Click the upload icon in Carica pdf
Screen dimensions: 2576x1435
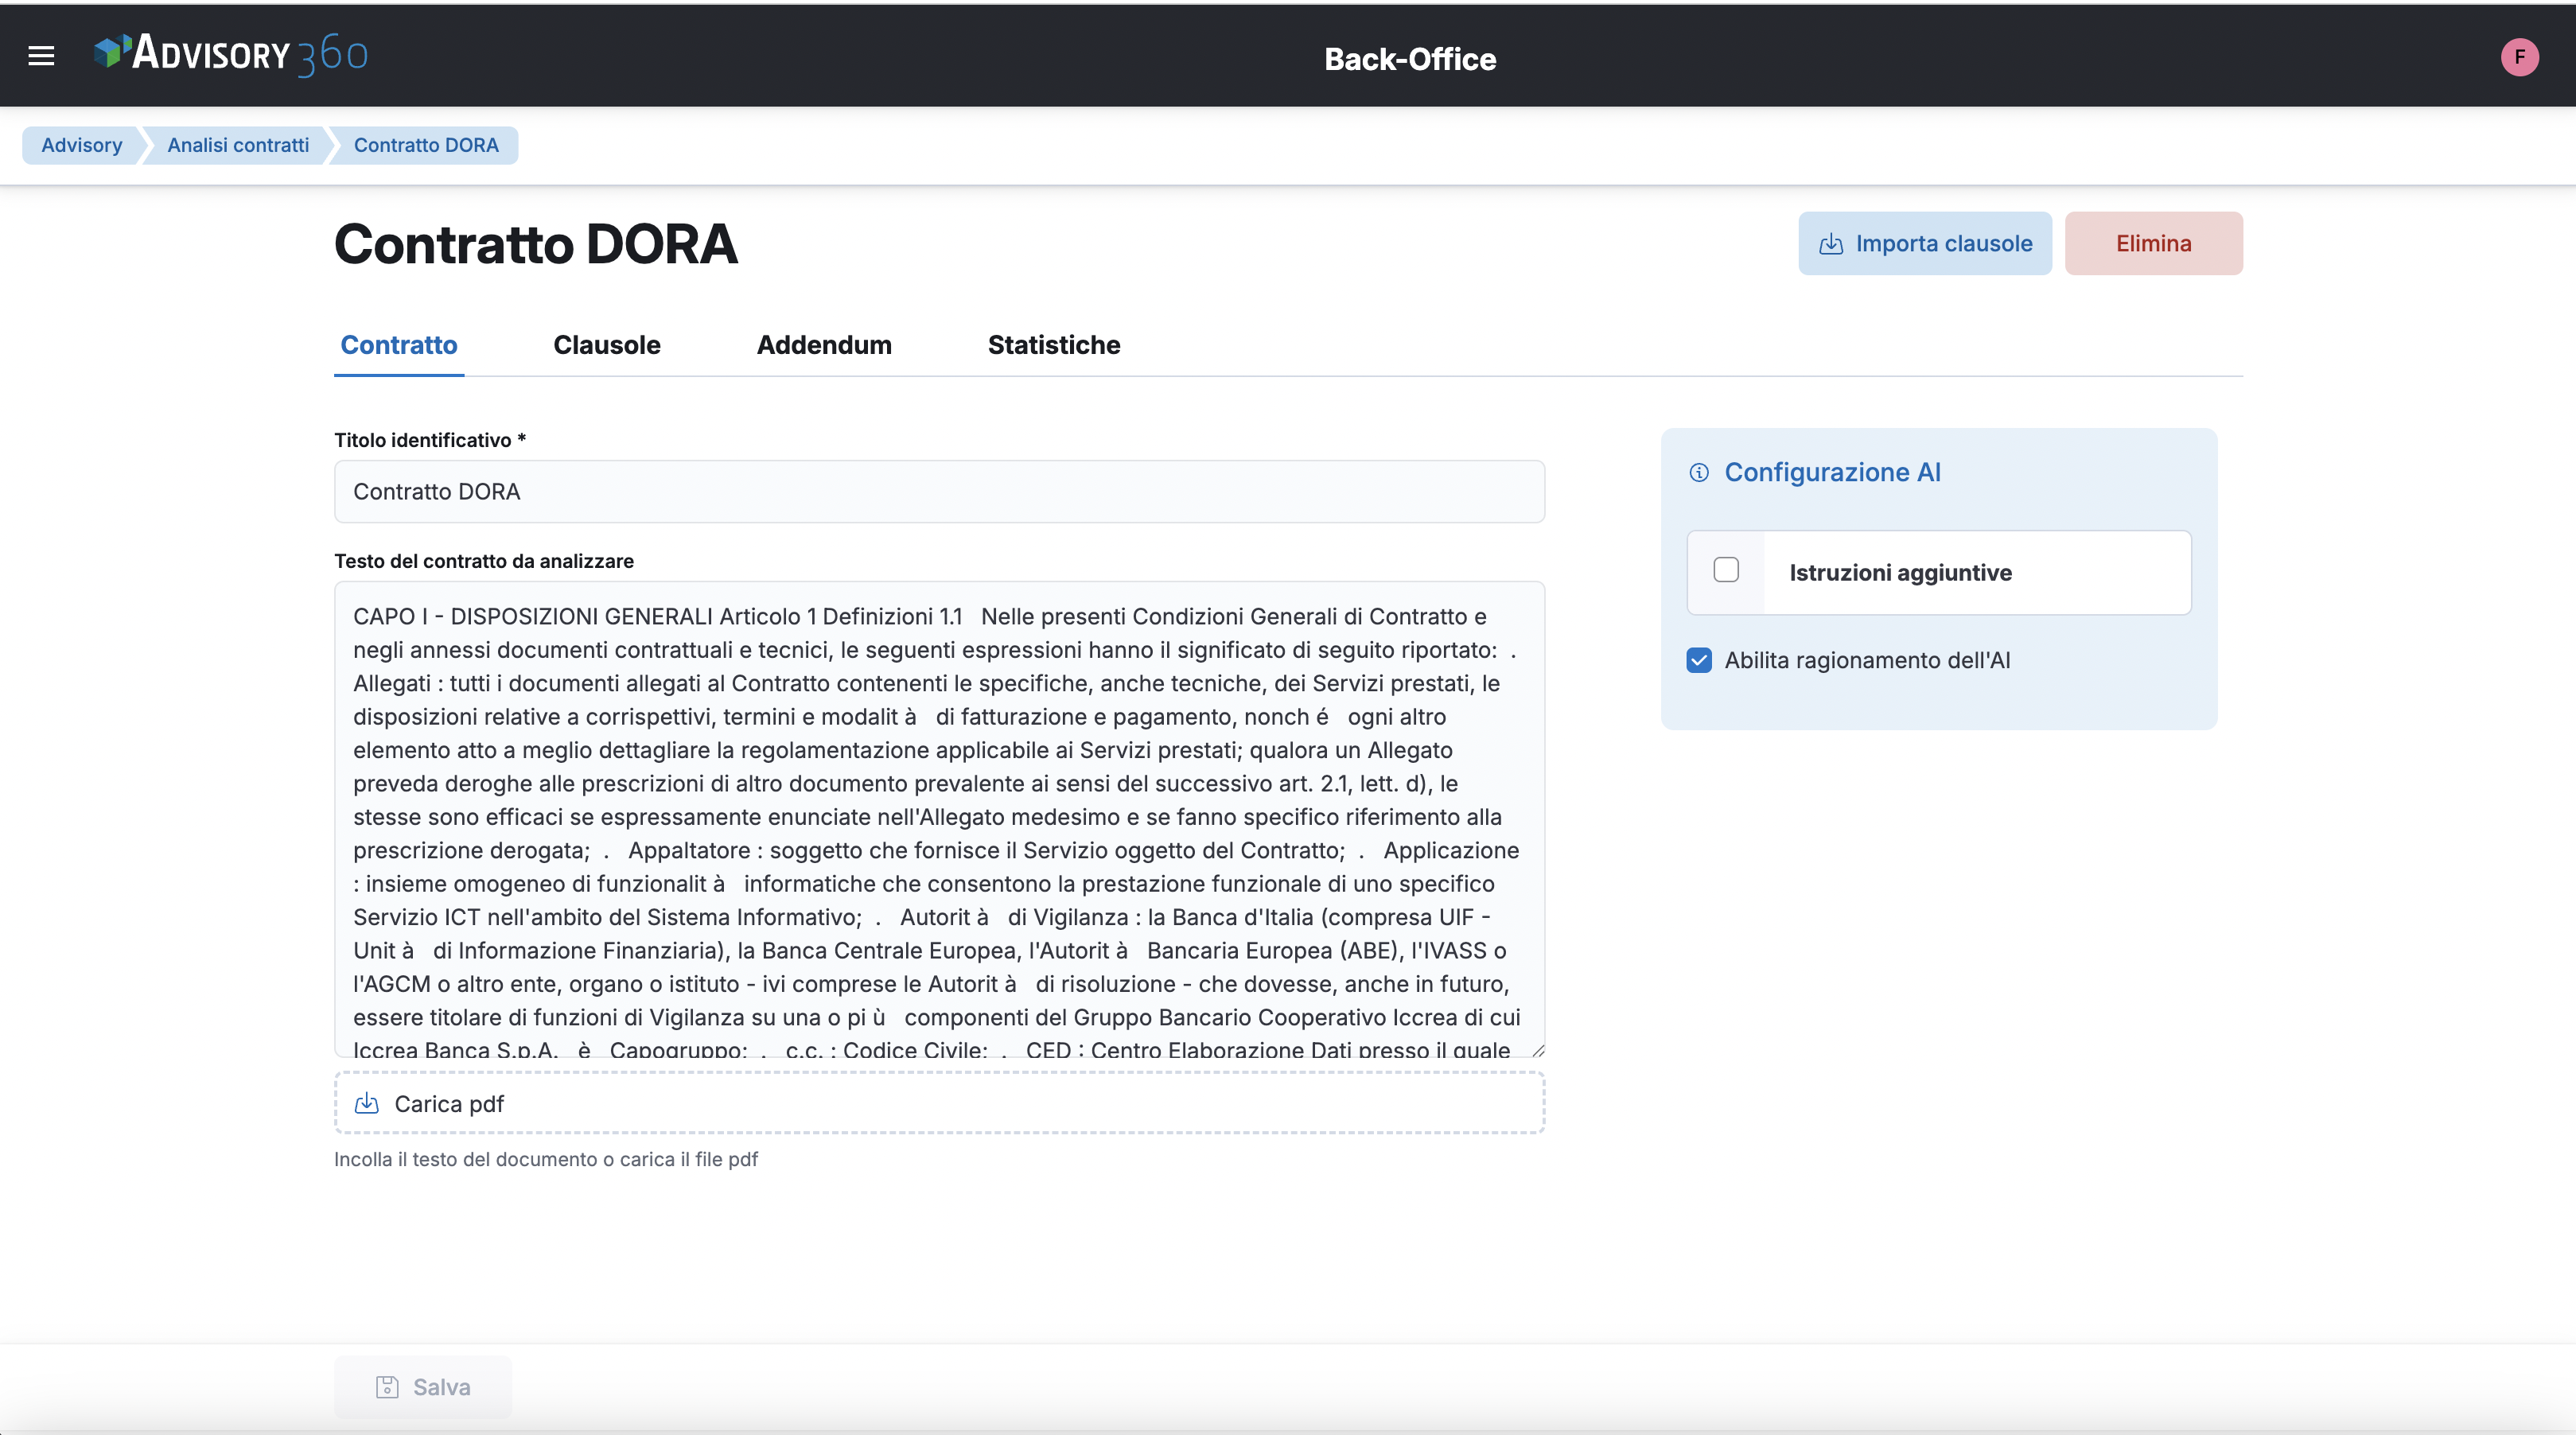pos(367,1103)
